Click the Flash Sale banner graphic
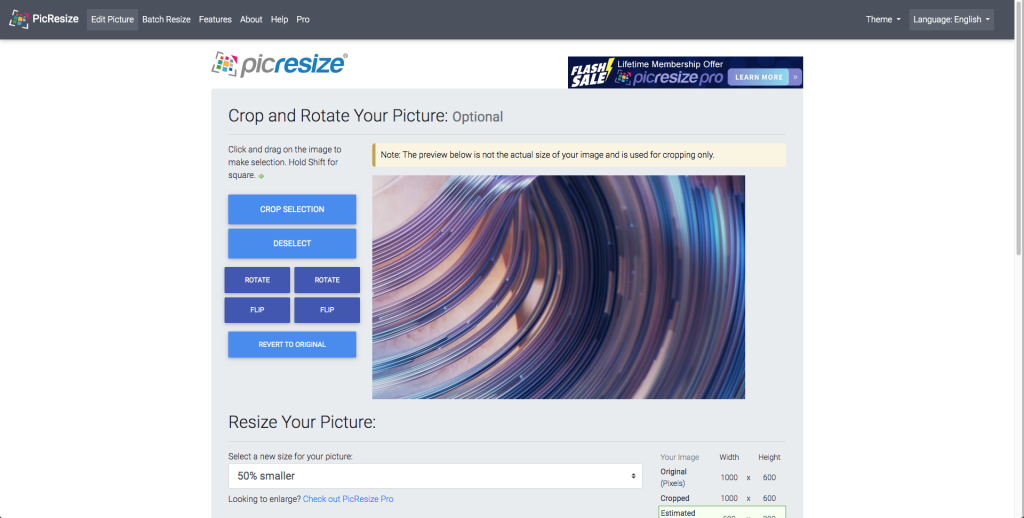The image size is (1024, 518). pyautogui.click(x=685, y=72)
